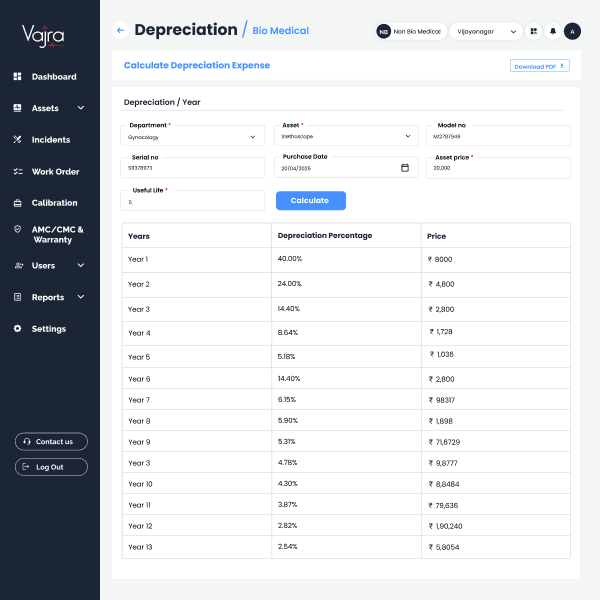Open the grid apps icon in header
Screen dimensions: 600x600
[x=533, y=31]
